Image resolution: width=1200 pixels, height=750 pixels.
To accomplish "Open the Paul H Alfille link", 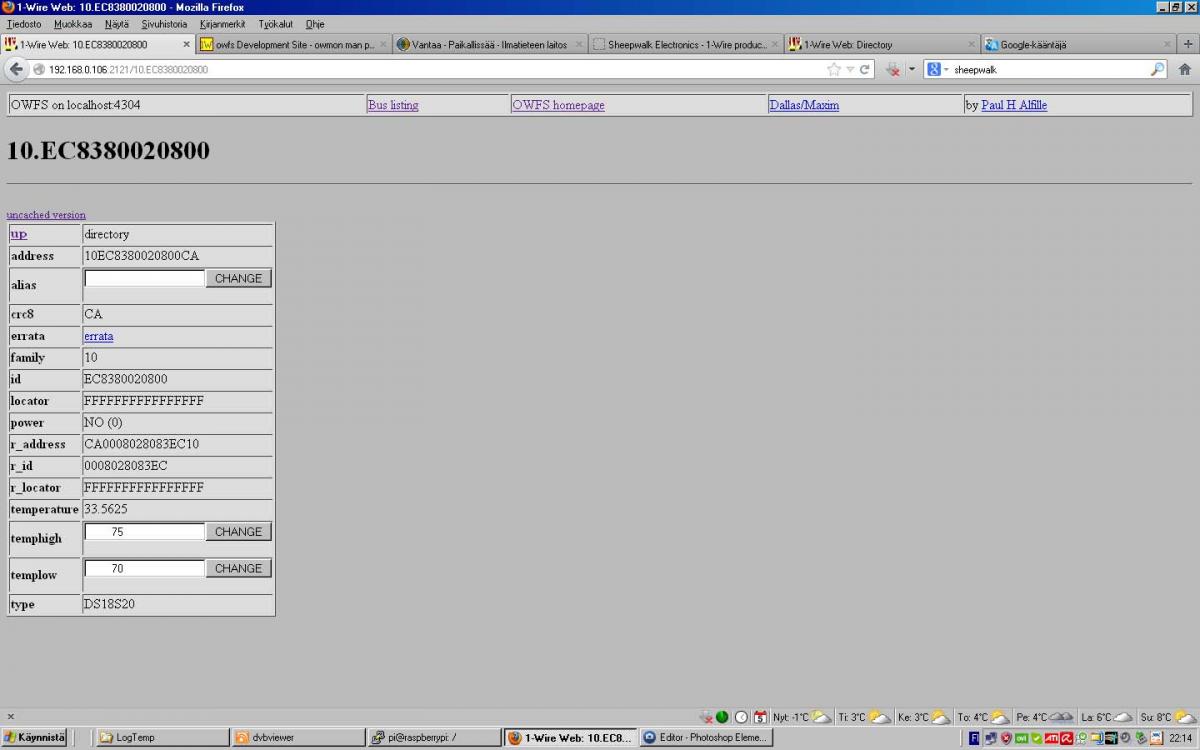I will click(1014, 105).
